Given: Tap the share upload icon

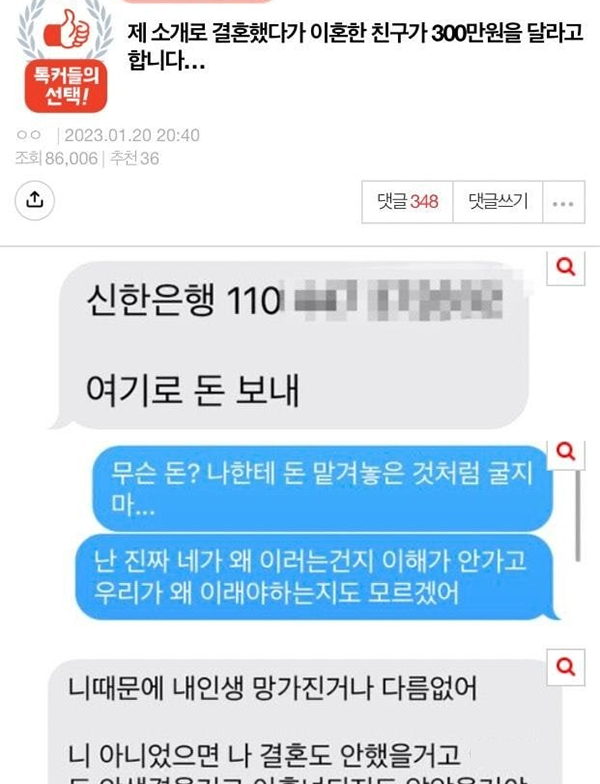Looking at the screenshot, I should click(34, 200).
